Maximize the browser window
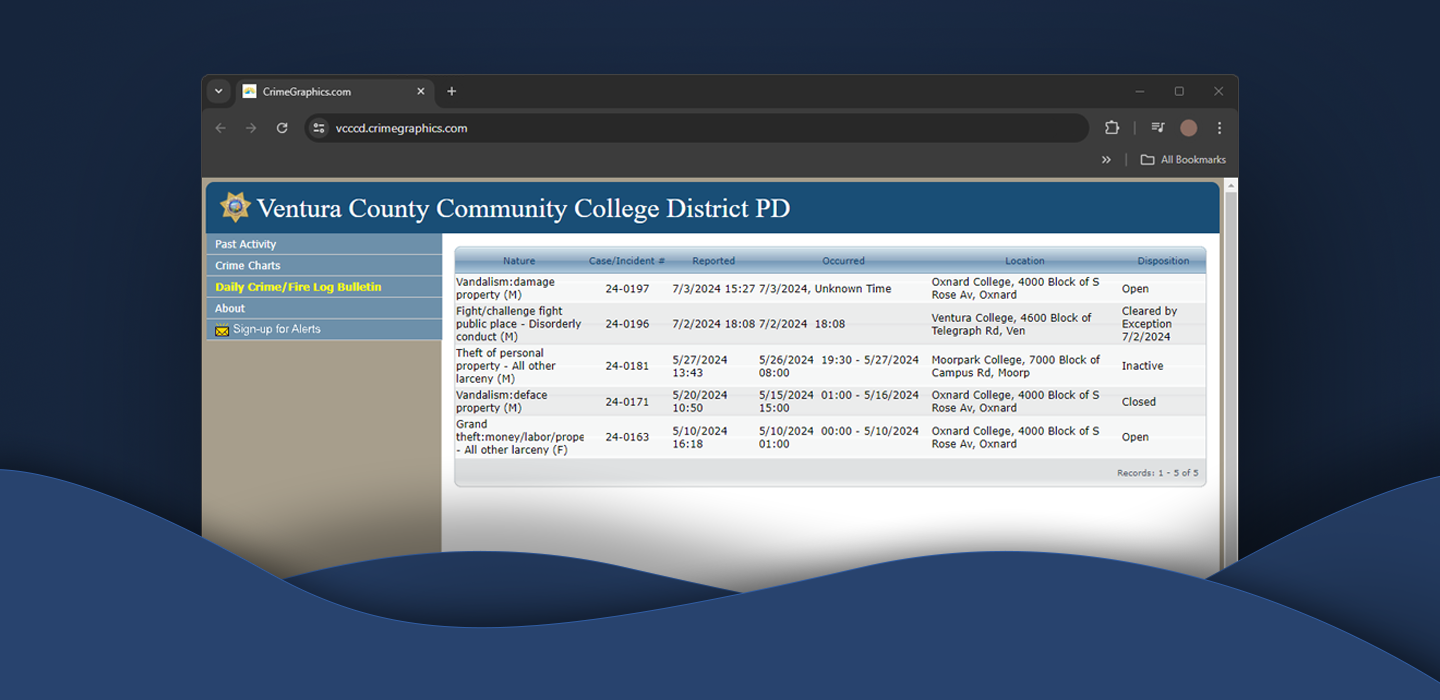 [1179, 91]
